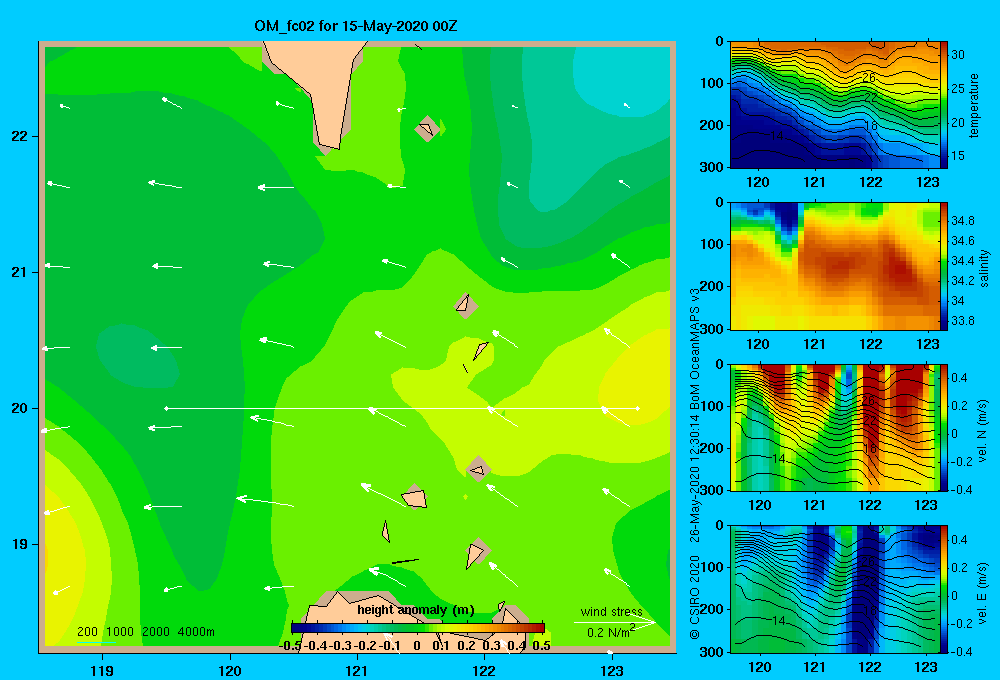The height and width of the screenshot is (680, 1000).
Task: Click the 'vel. N (m/s)' colorbar axis title
Action: pyautogui.click(x=982, y=431)
